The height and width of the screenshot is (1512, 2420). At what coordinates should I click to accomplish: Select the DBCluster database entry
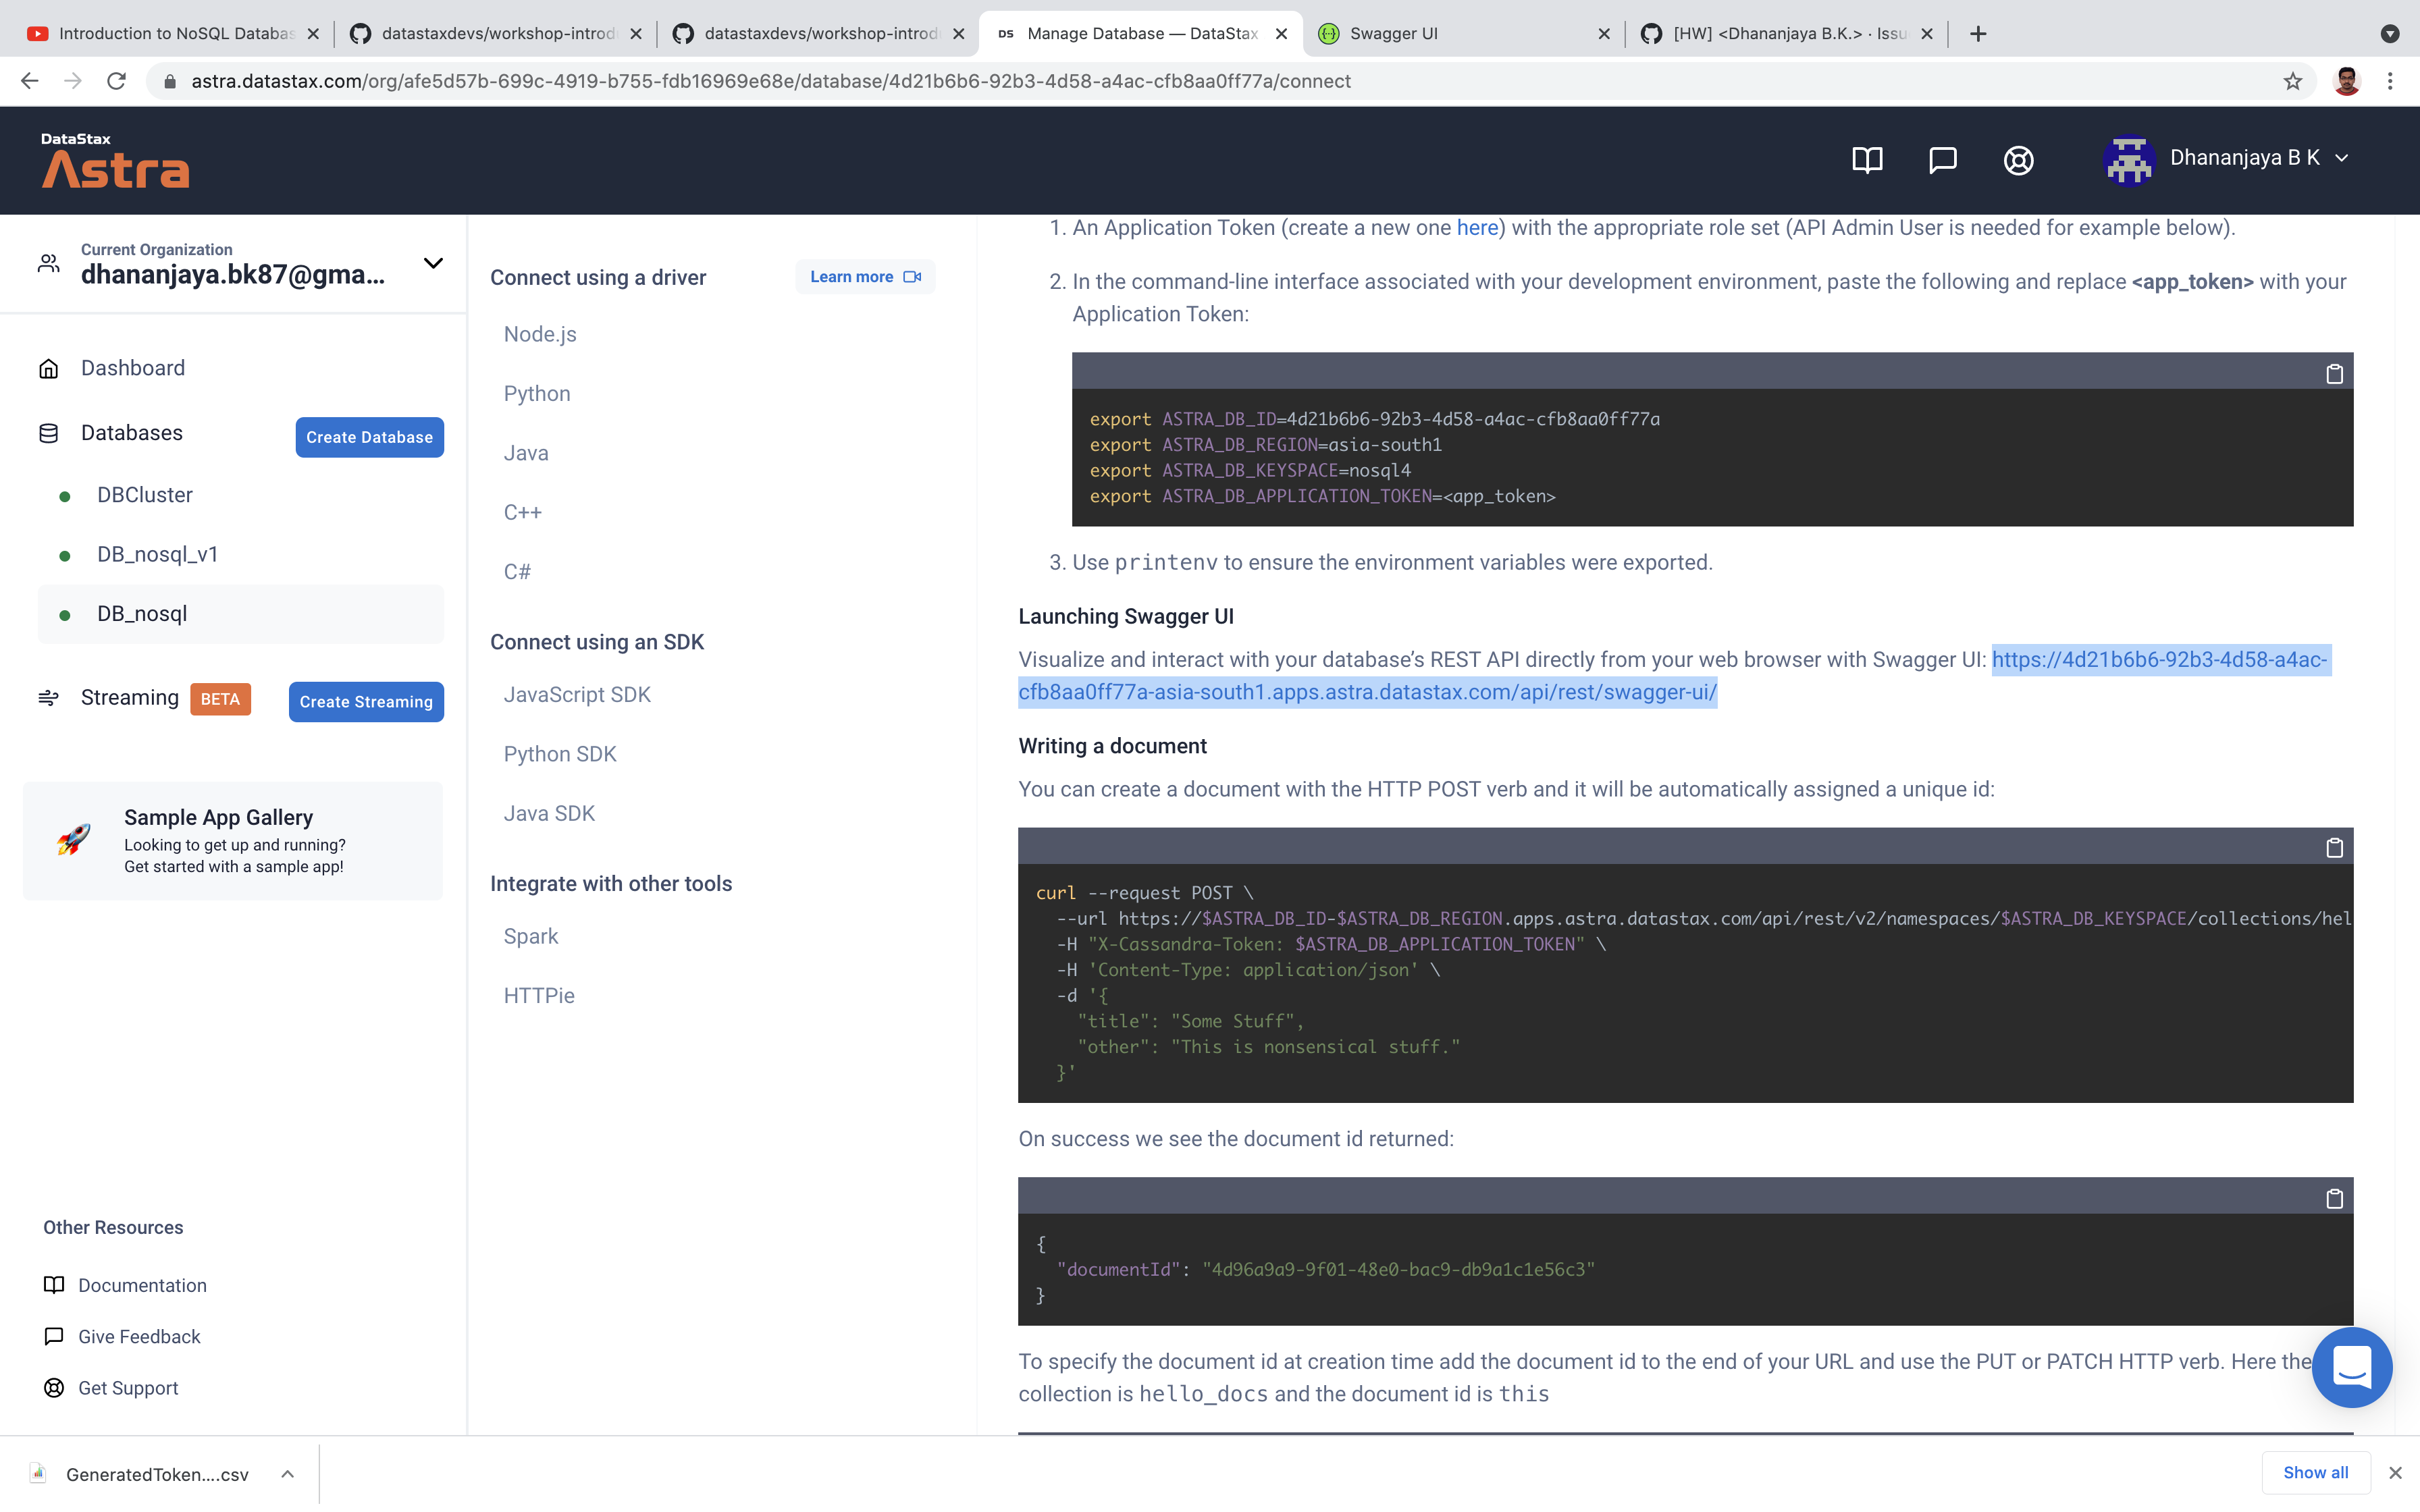coord(144,494)
